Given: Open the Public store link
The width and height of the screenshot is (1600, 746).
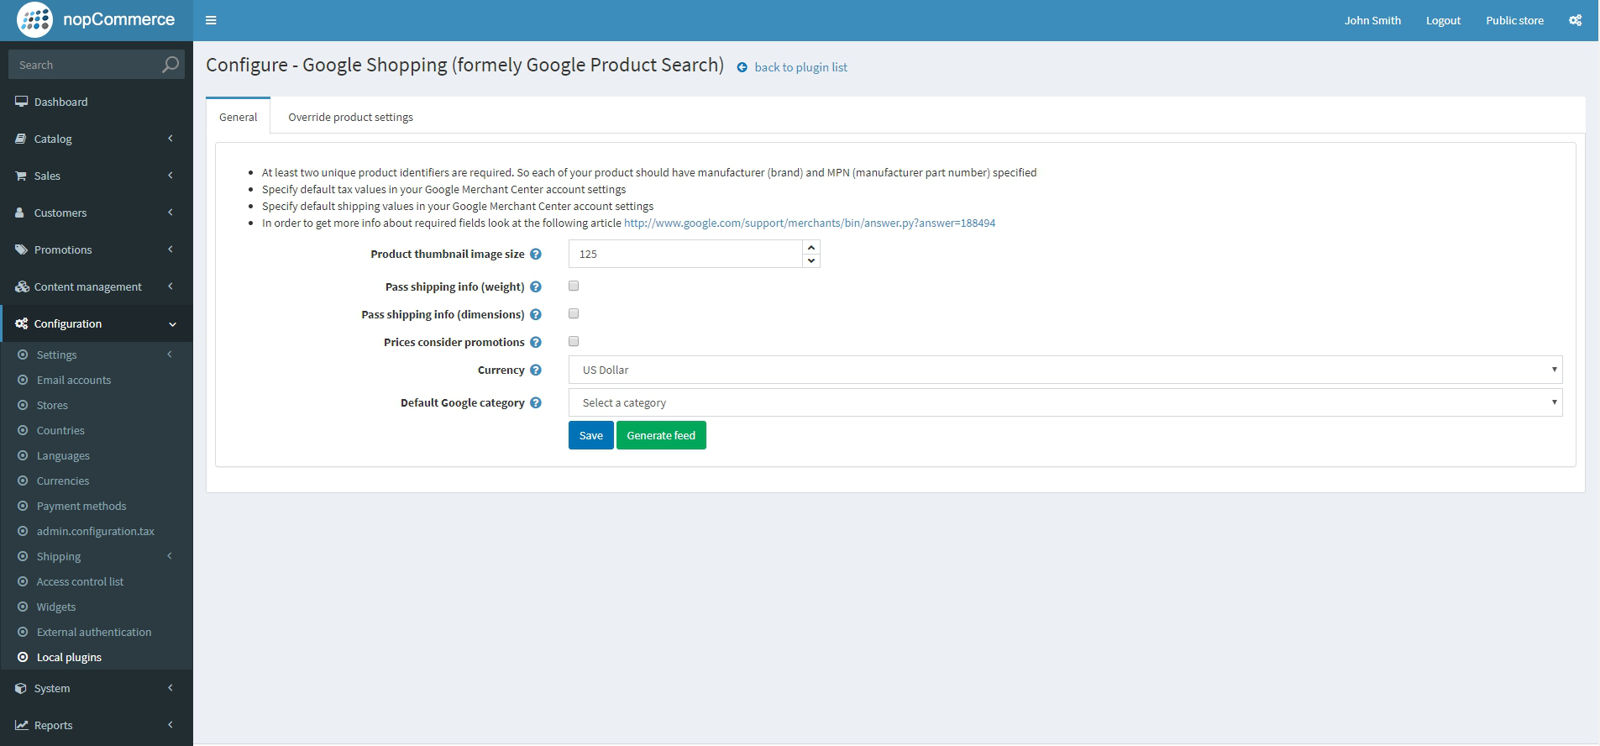Looking at the screenshot, I should [1514, 21].
